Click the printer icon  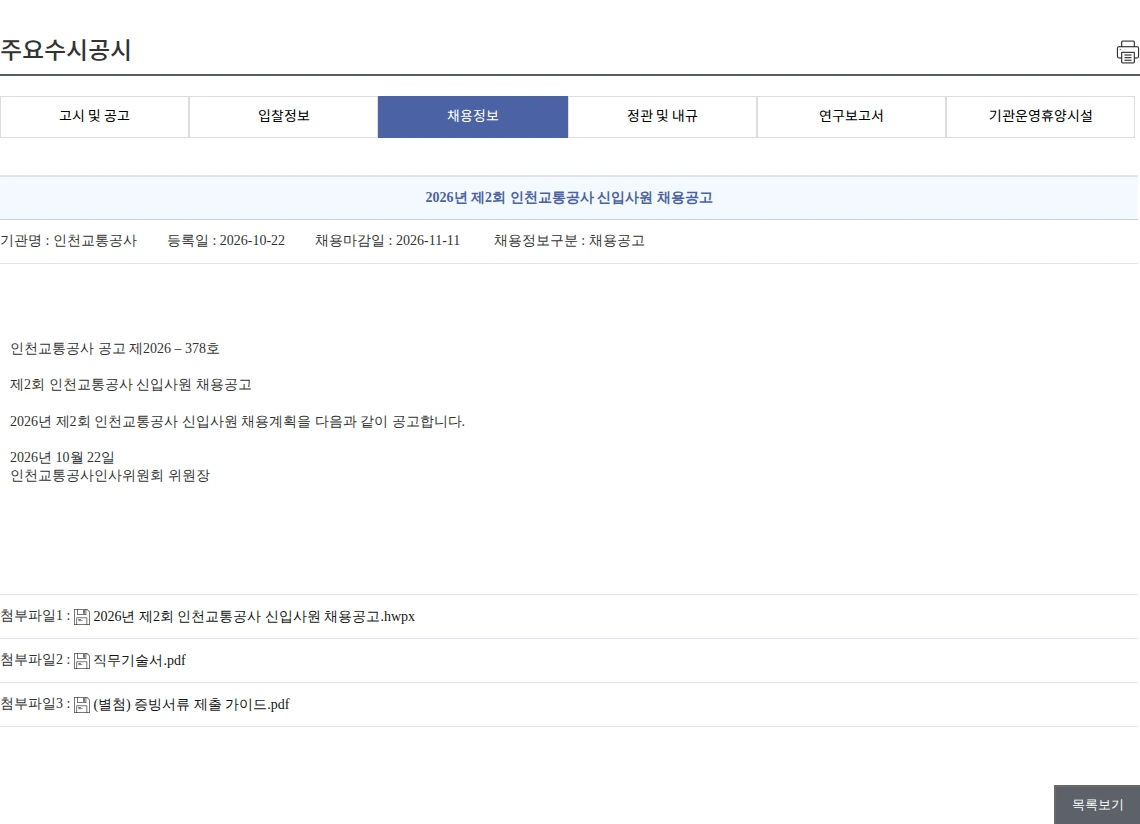pos(1128,52)
